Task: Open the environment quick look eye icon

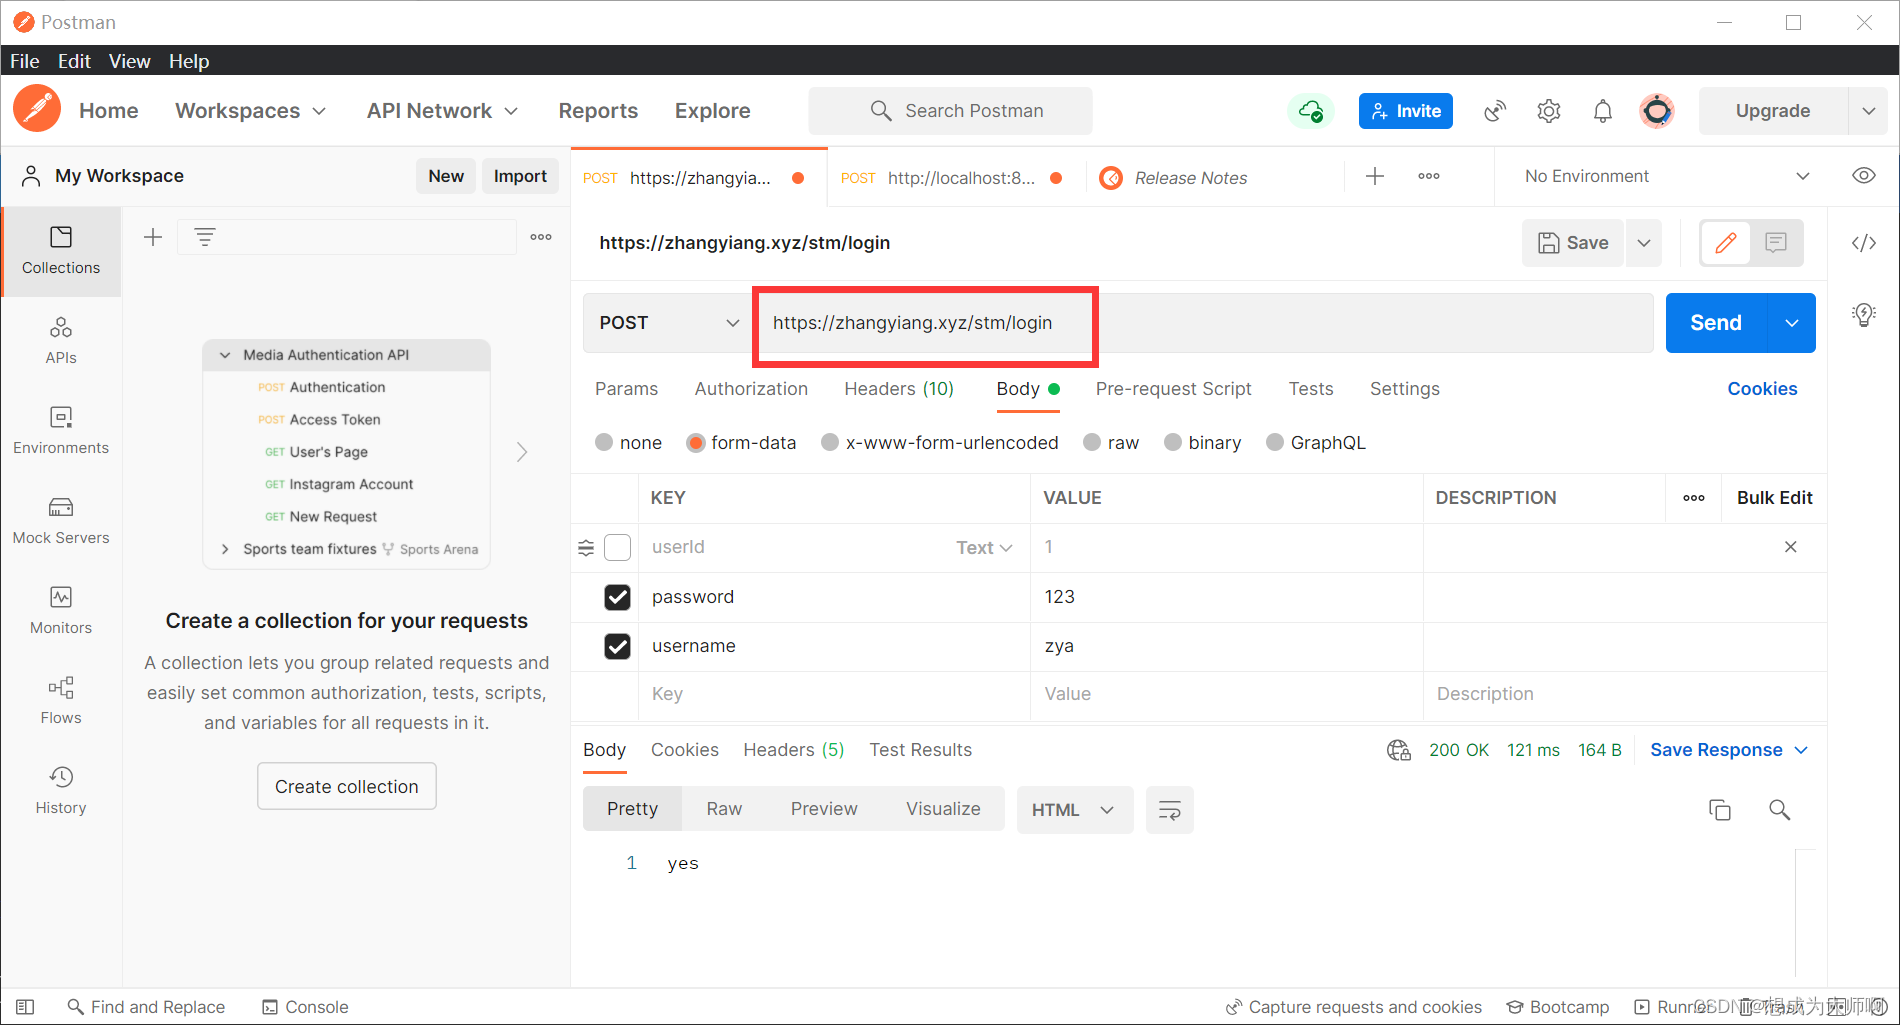Action: pyautogui.click(x=1864, y=176)
